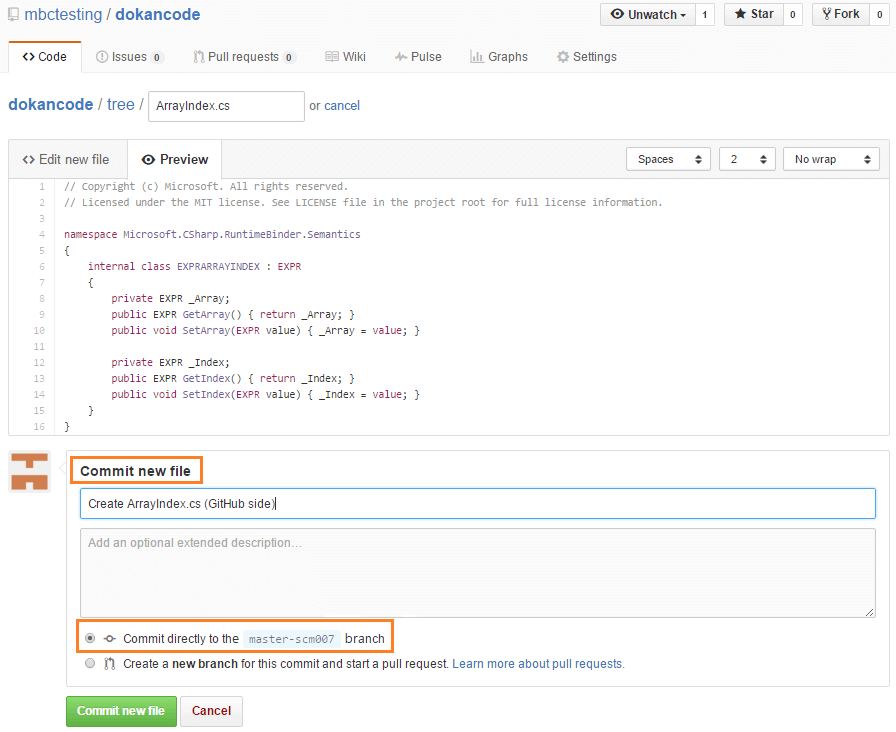Open the Wiki page icon

[x=335, y=57]
